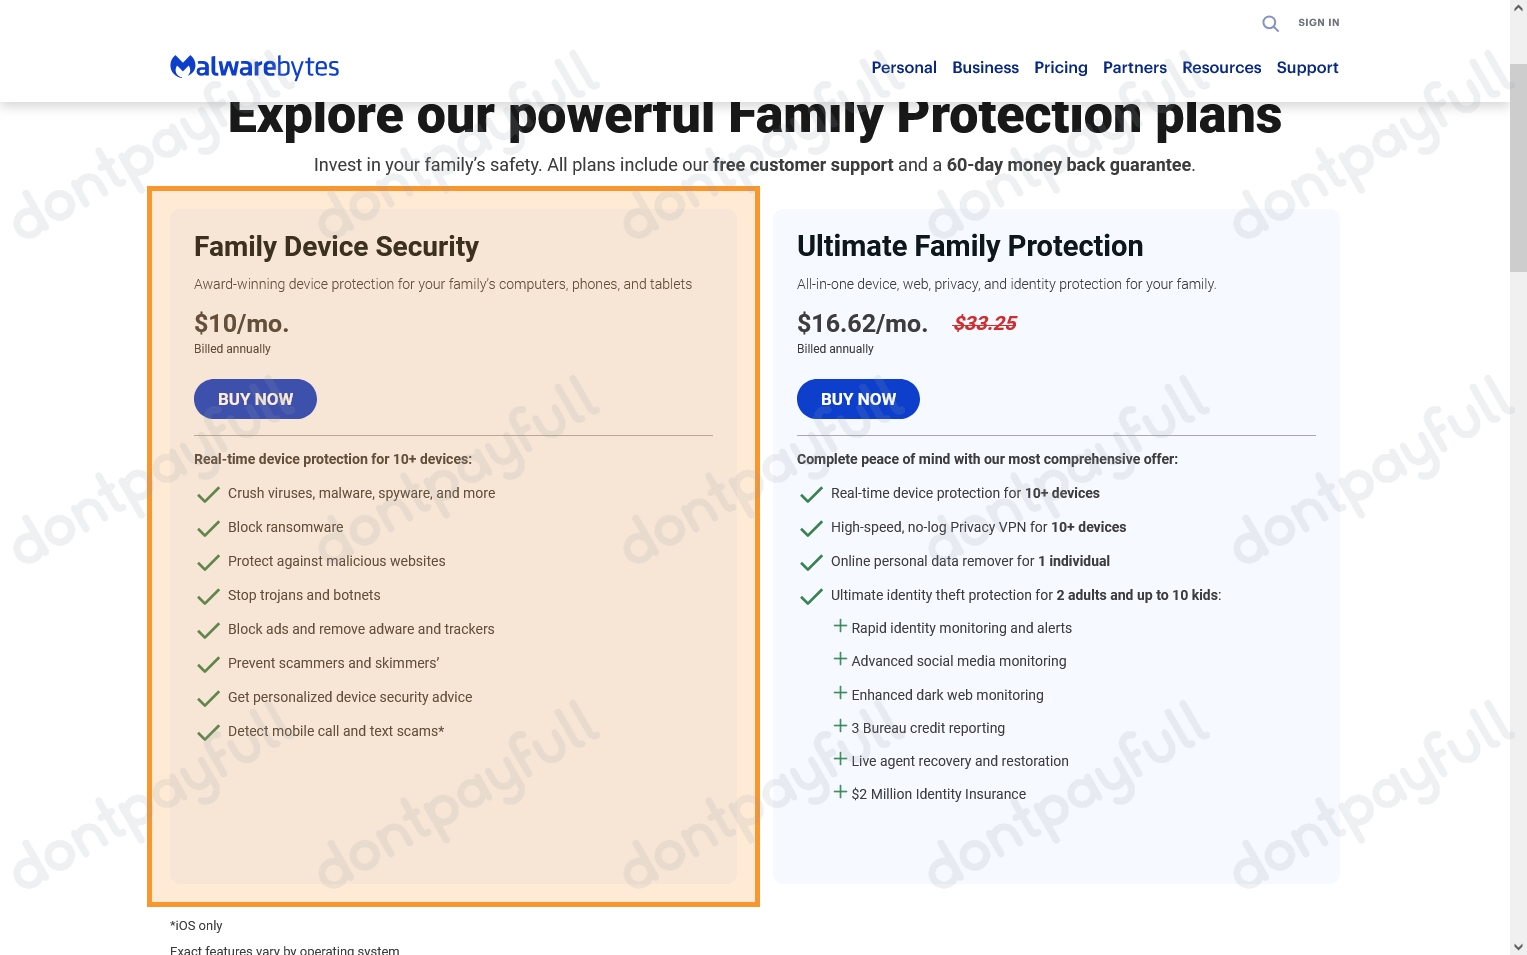
Task: Click the vertical scrollbar thumb
Action: [1518, 167]
